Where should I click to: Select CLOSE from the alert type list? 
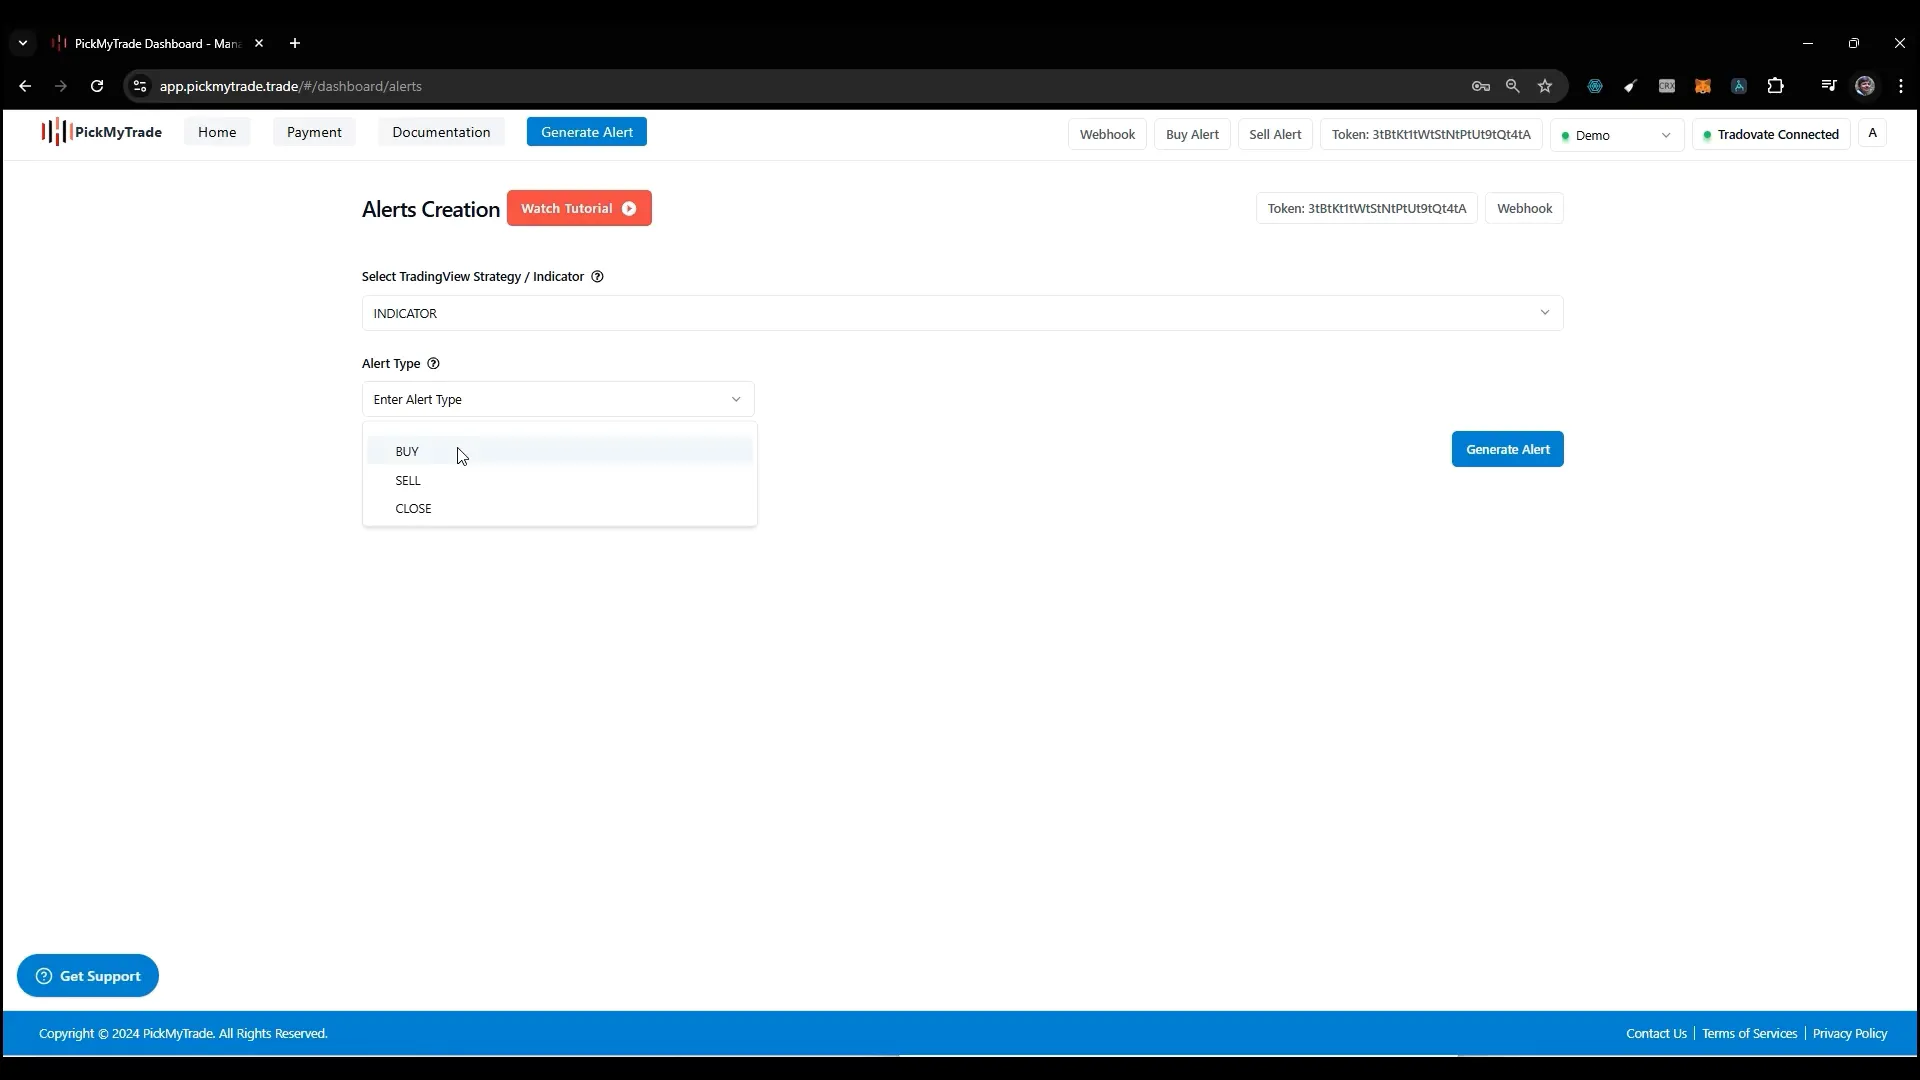415,510
